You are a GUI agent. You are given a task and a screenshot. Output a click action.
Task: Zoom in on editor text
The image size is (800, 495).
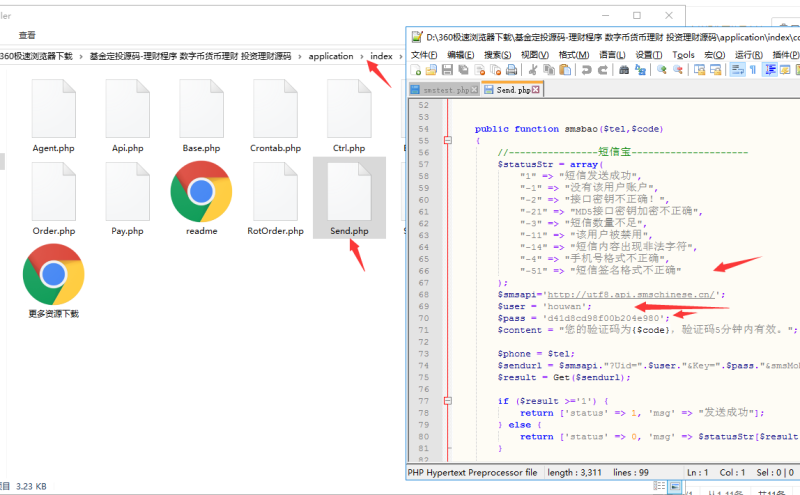click(662, 70)
